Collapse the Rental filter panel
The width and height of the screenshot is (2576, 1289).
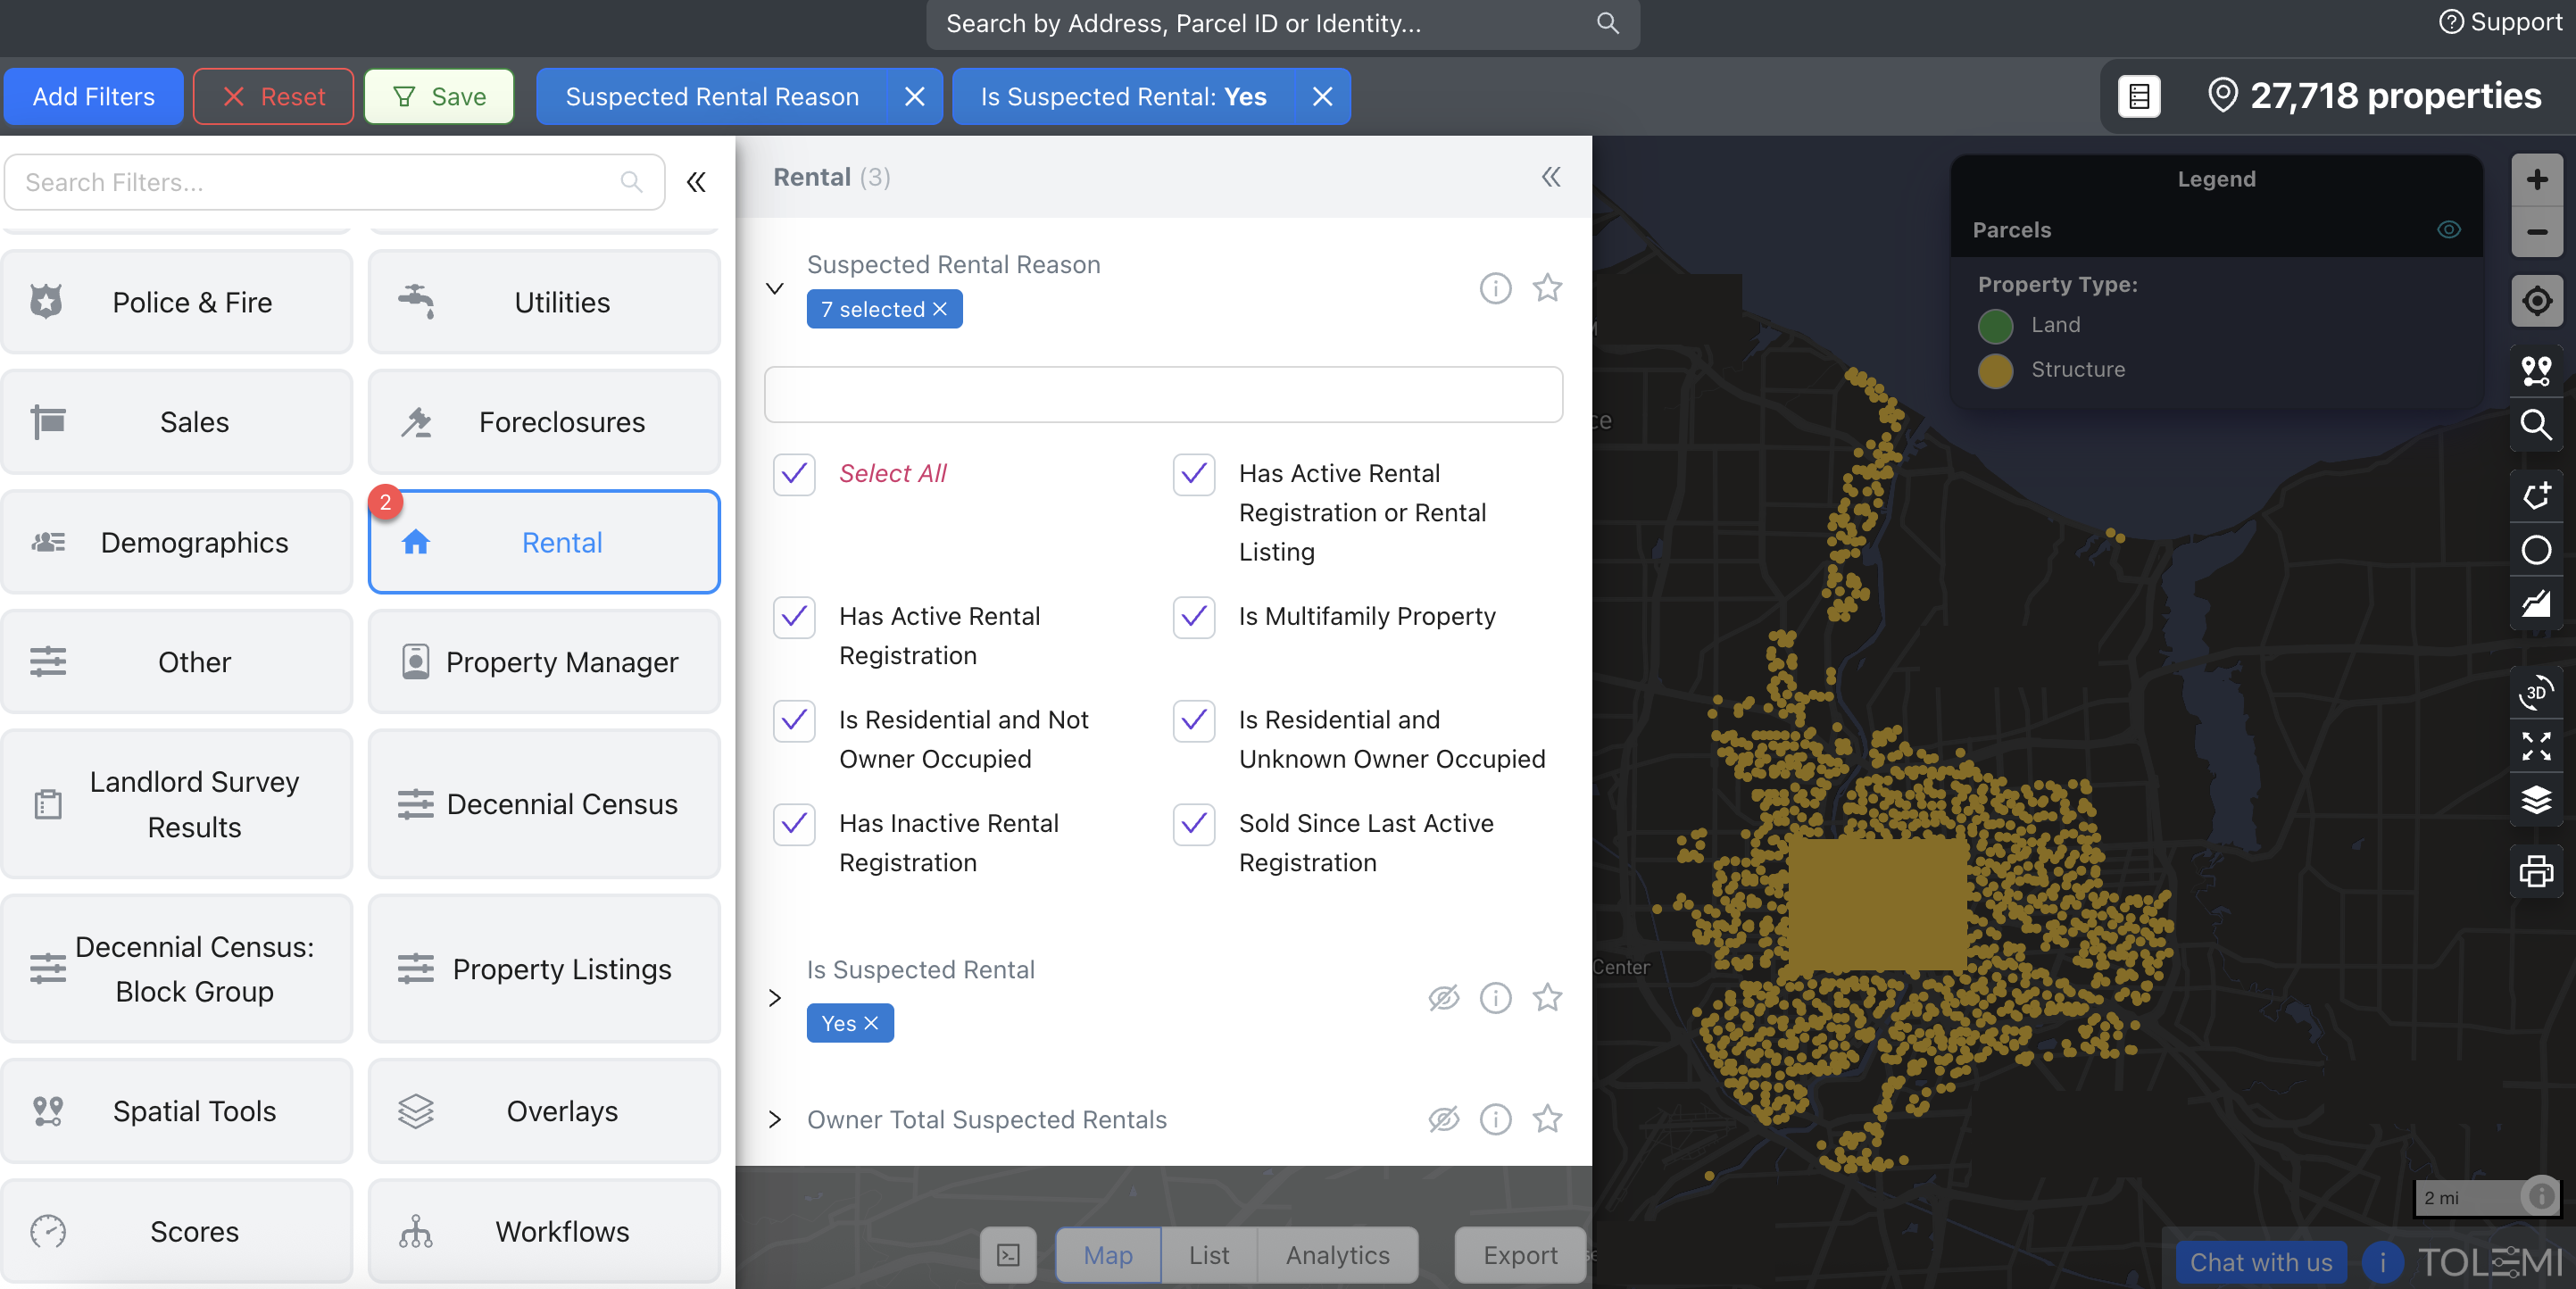(1550, 177)
